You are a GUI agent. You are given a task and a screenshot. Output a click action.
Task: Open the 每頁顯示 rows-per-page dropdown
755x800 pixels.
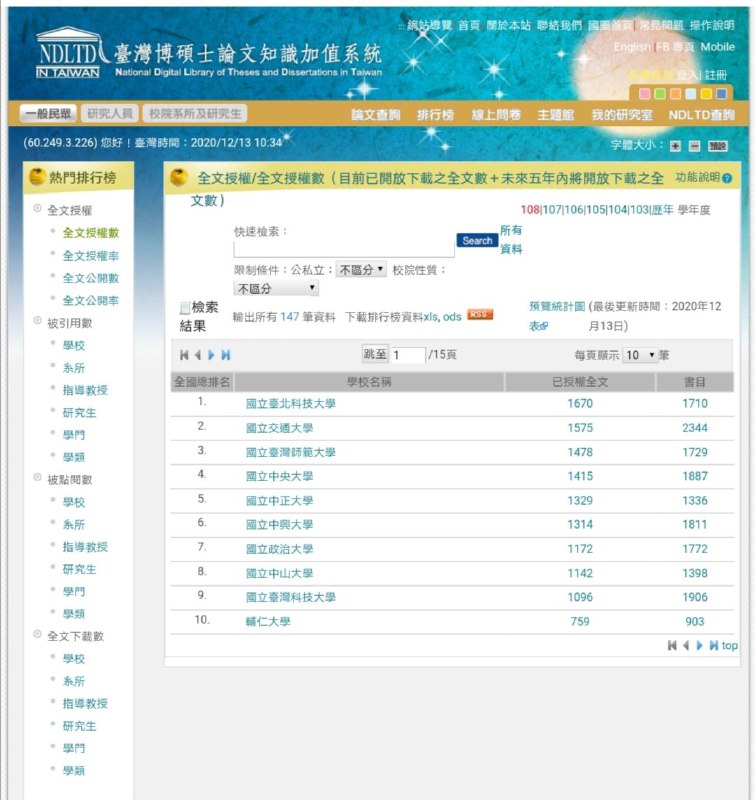(640, 355)
